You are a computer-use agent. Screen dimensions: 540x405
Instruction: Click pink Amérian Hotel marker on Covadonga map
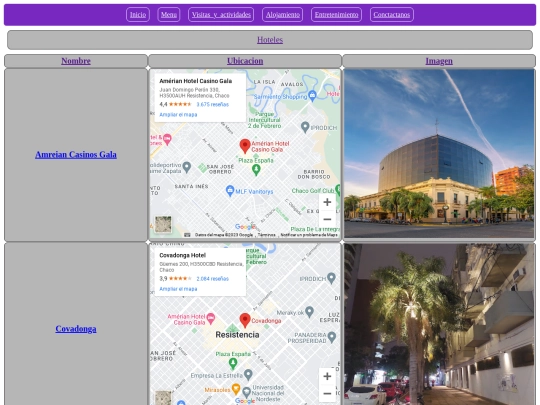[211, 319]
